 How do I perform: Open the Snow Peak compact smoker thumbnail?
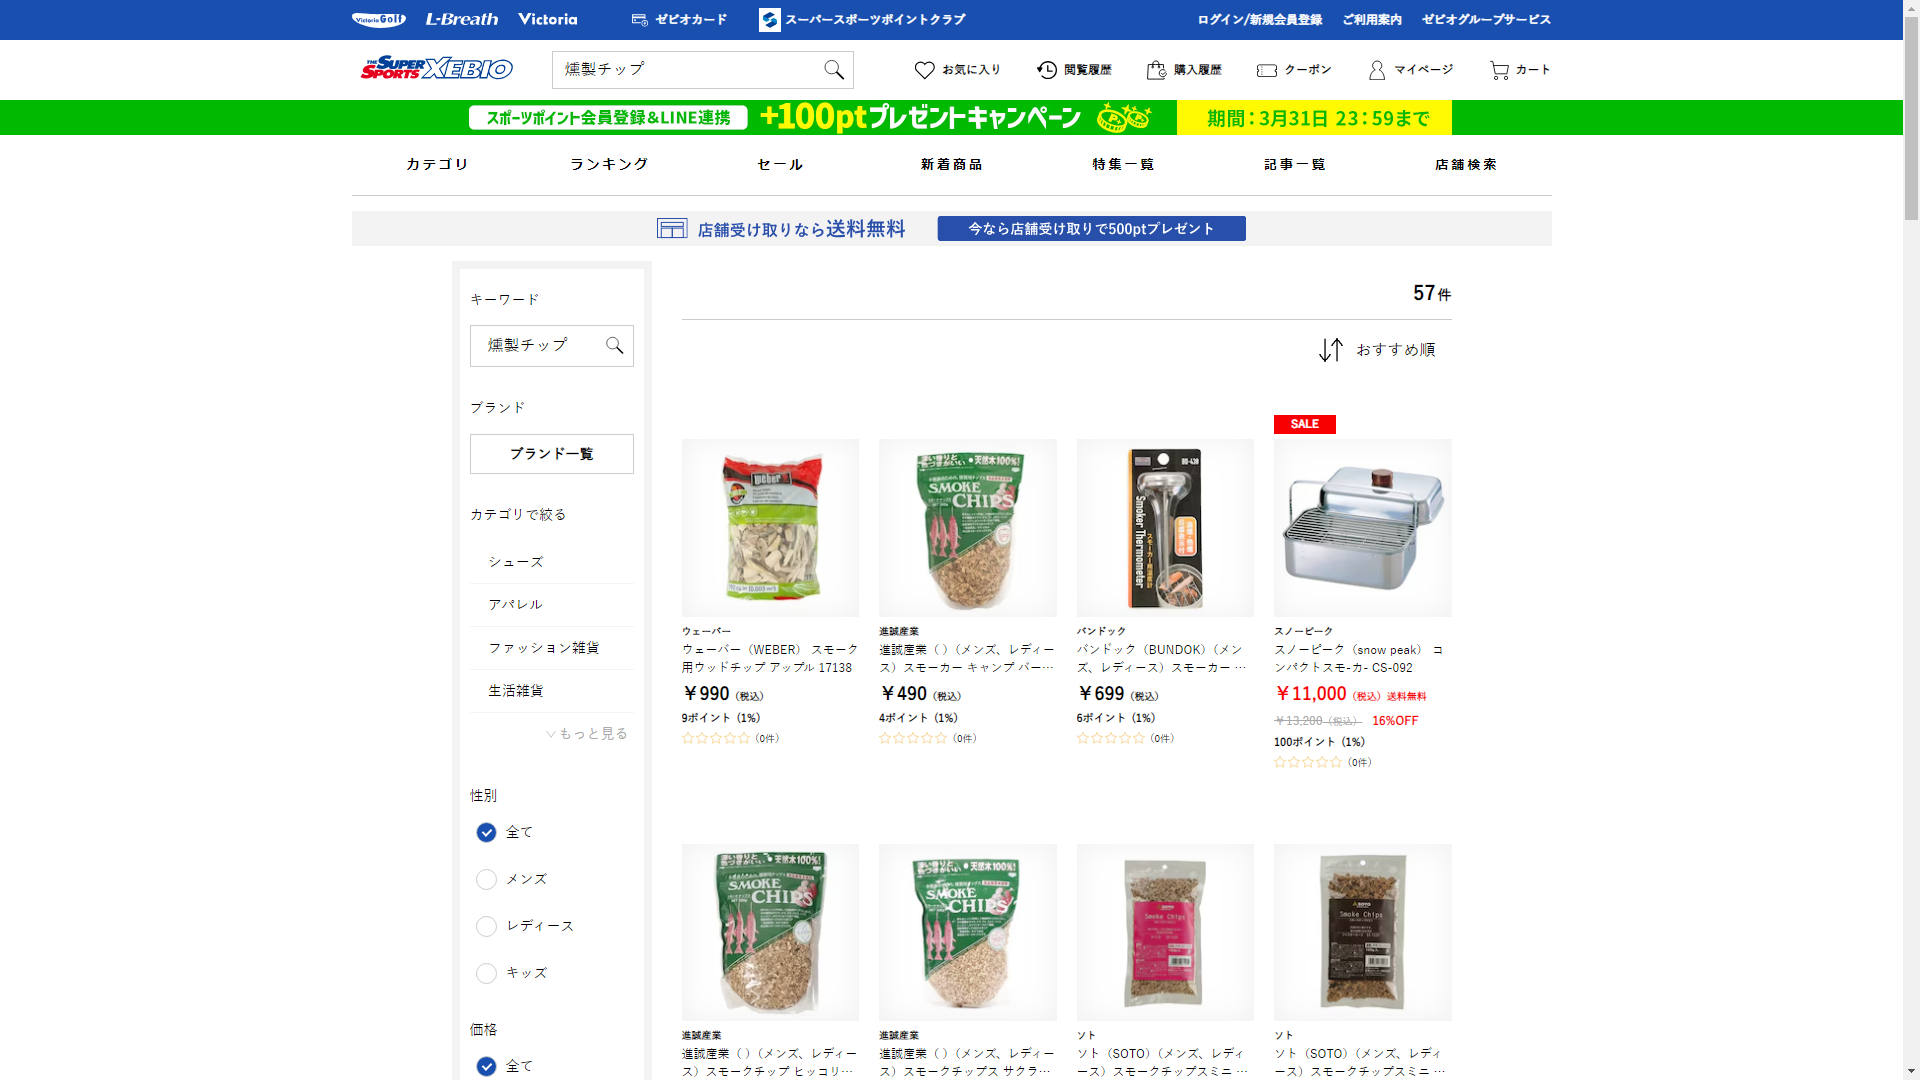[x=1362, y=527]
